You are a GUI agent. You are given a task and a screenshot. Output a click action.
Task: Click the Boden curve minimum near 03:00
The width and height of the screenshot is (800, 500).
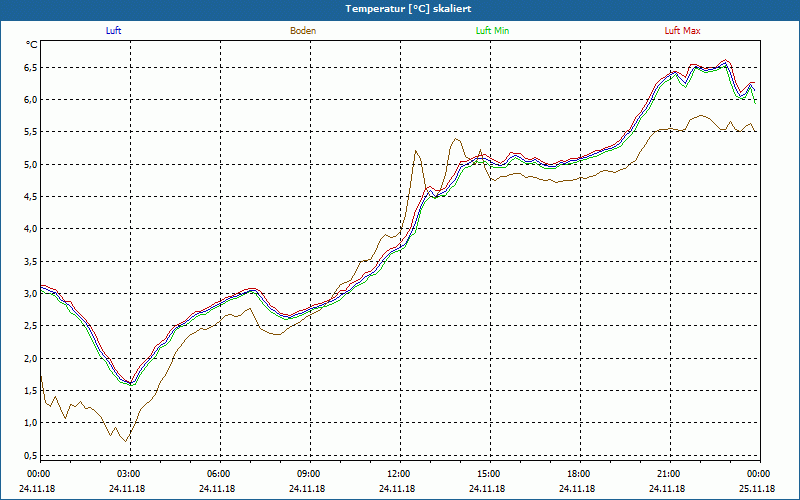[x=126, y=441]
